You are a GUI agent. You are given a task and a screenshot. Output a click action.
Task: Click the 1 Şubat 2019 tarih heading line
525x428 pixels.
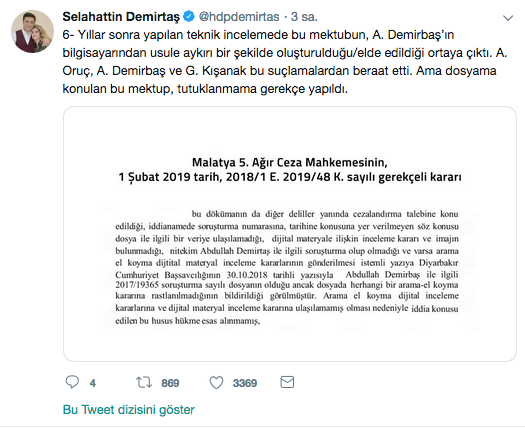pos(290,177)
